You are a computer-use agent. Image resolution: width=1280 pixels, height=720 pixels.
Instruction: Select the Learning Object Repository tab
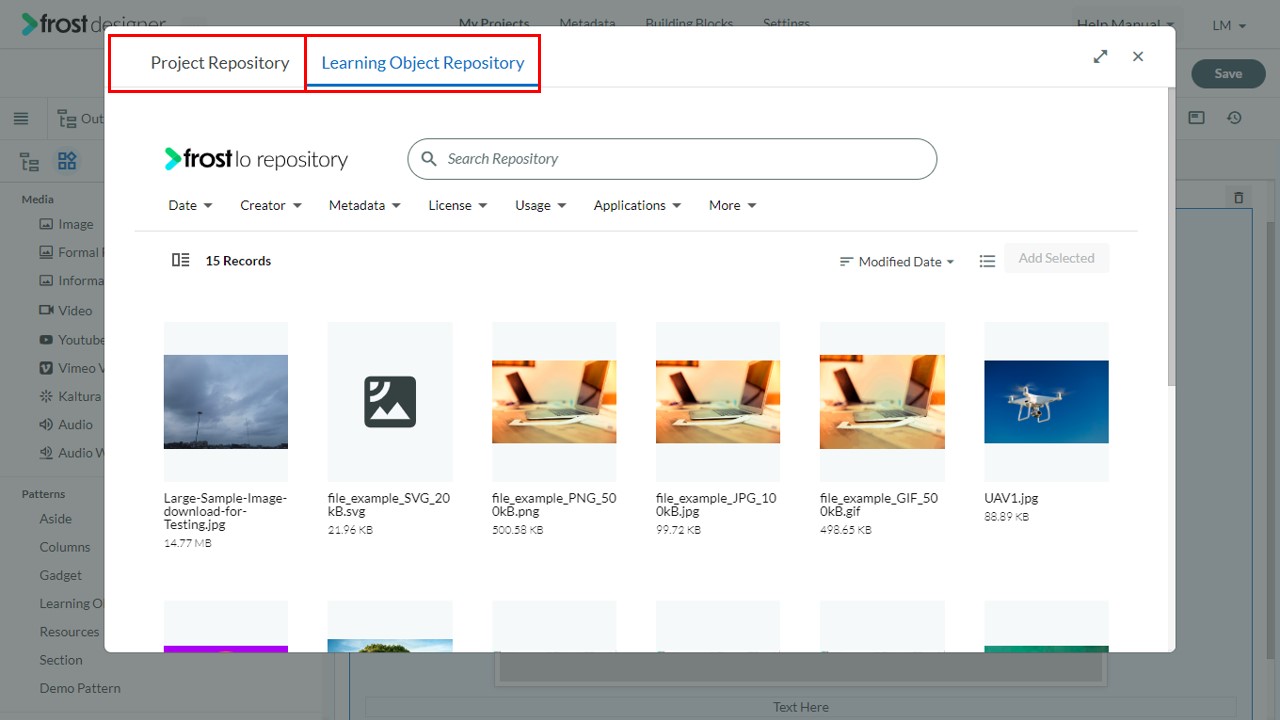(422, 63)
